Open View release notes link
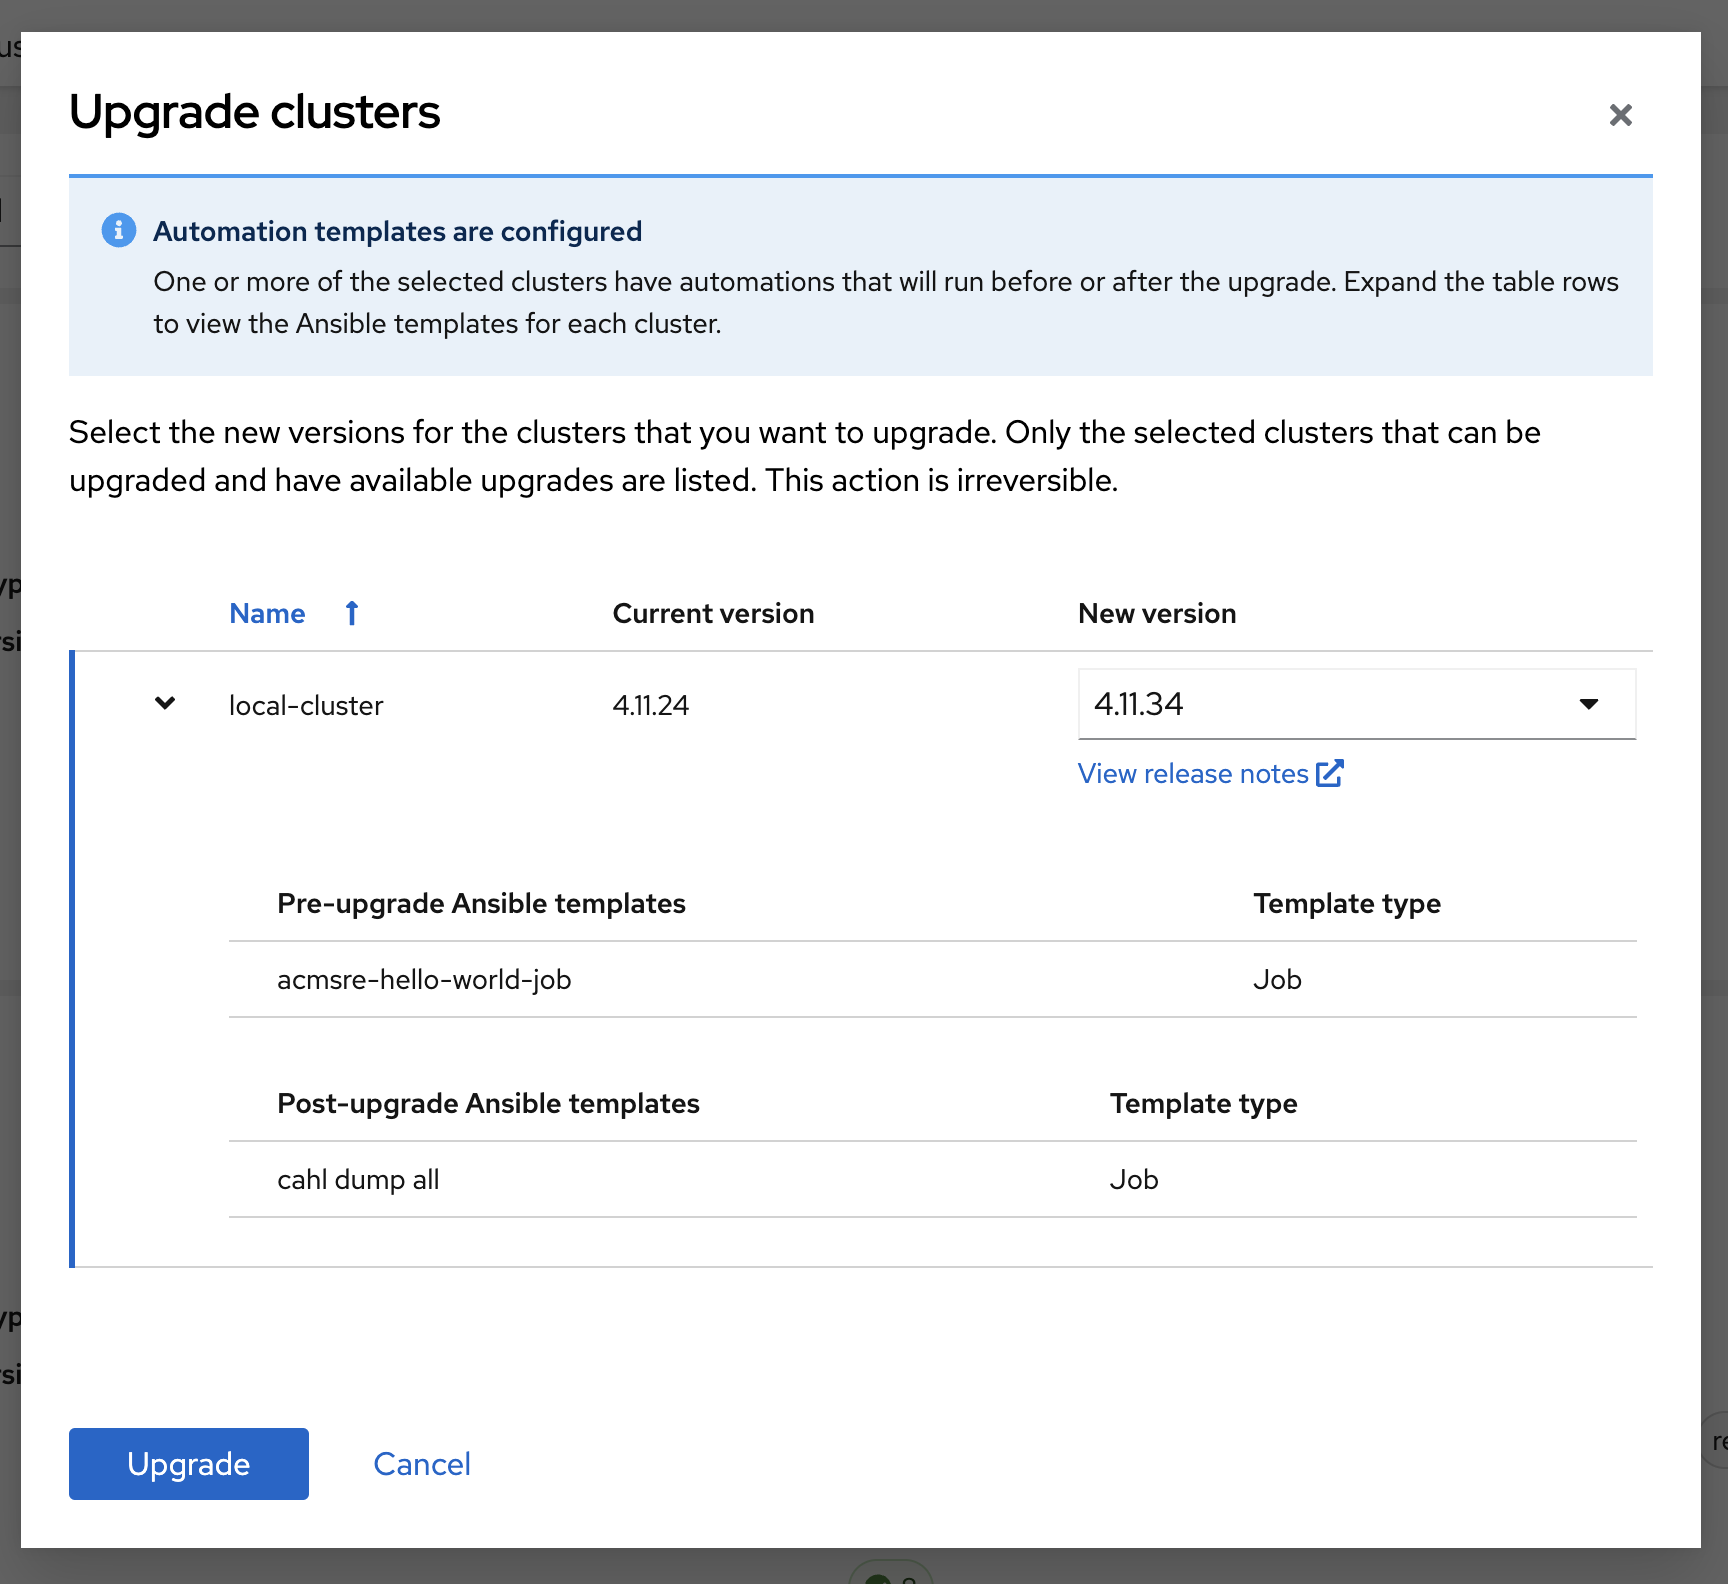The width and height of the screenshot is (1728, 1584). point(1193,773)
